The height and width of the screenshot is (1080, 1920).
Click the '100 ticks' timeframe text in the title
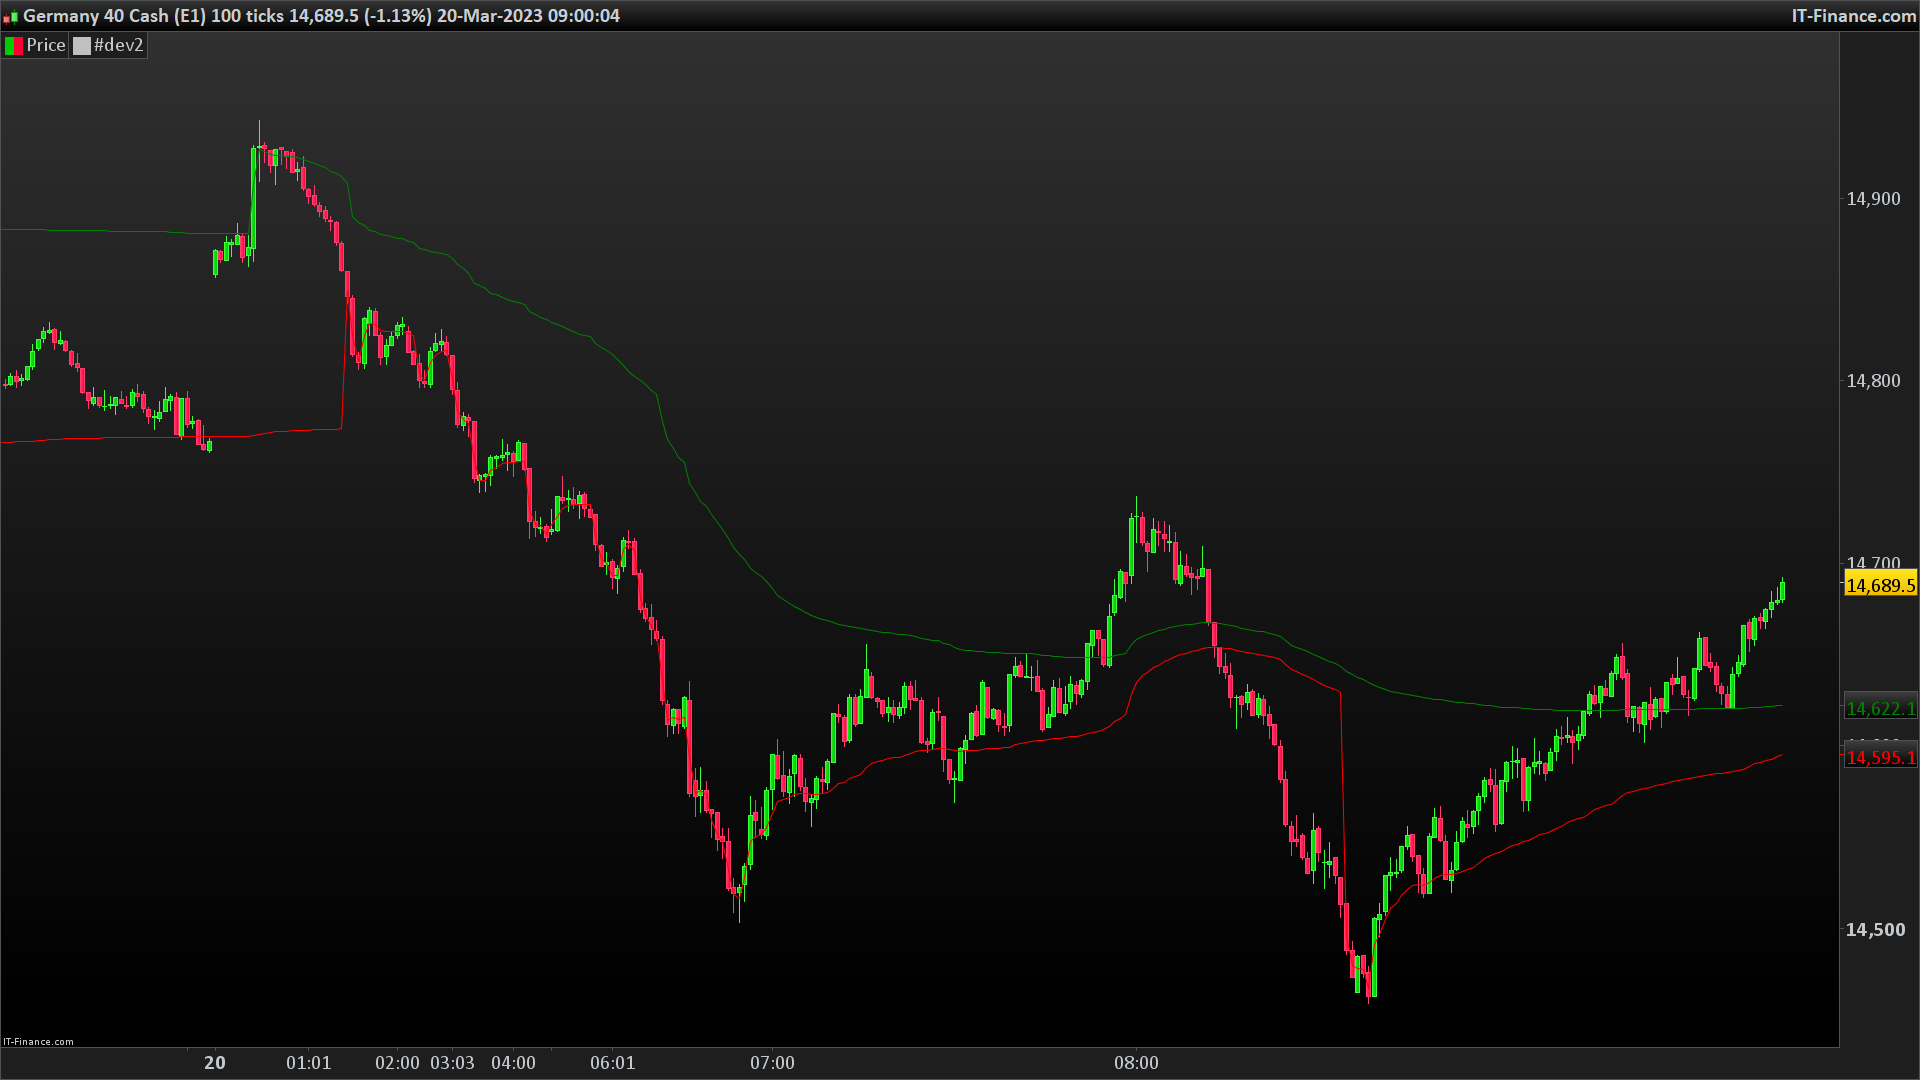(247, 16)
